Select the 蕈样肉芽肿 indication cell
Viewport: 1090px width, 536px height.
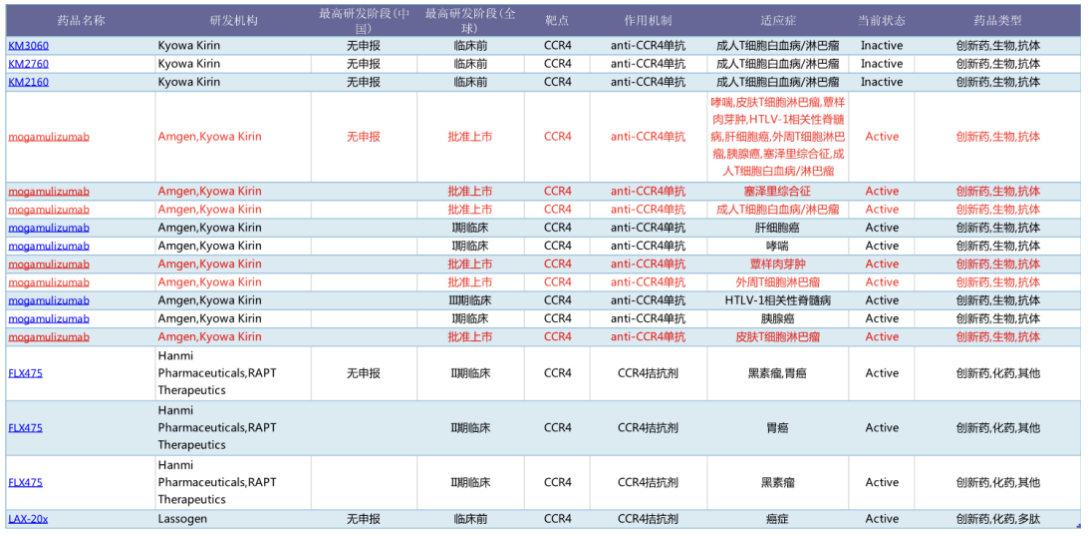click(x=778, y=264)
